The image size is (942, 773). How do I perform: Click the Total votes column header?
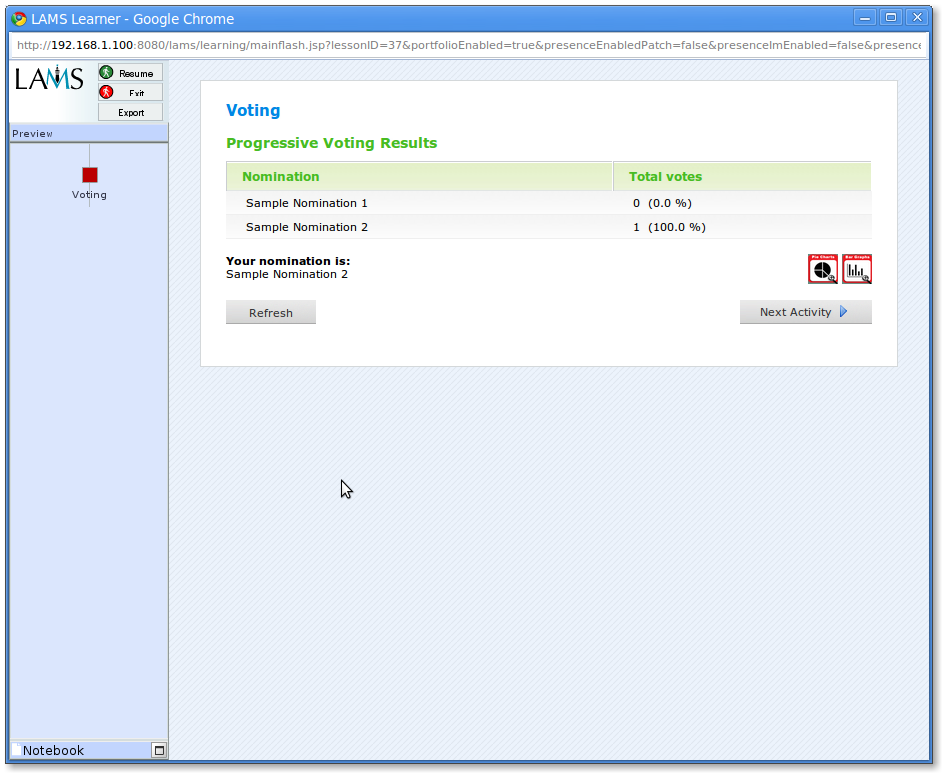(x=665, y=176)
